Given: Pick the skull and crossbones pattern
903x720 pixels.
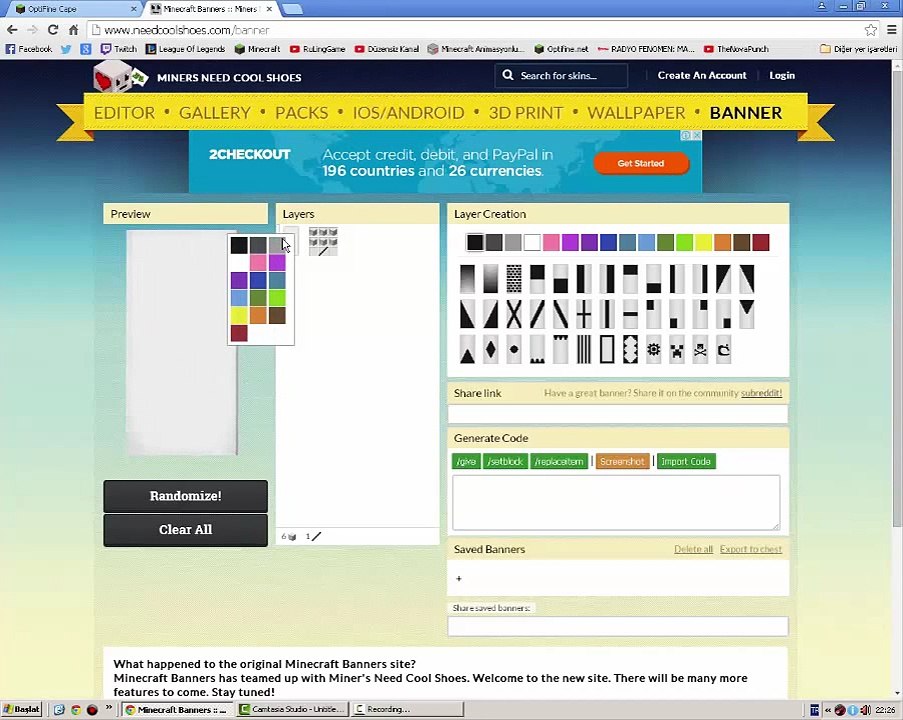Looking at the screenshot, I should tap(700, 349).
